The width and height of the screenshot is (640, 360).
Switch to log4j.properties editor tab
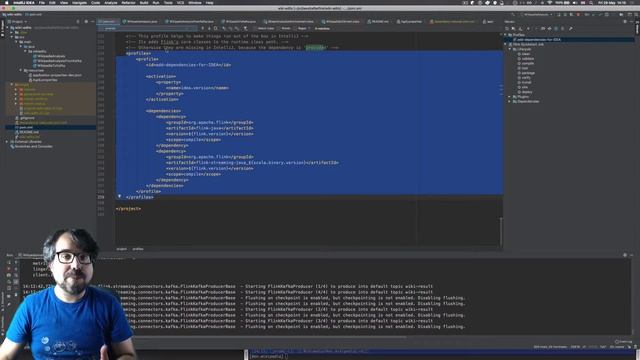click(409, 22)
